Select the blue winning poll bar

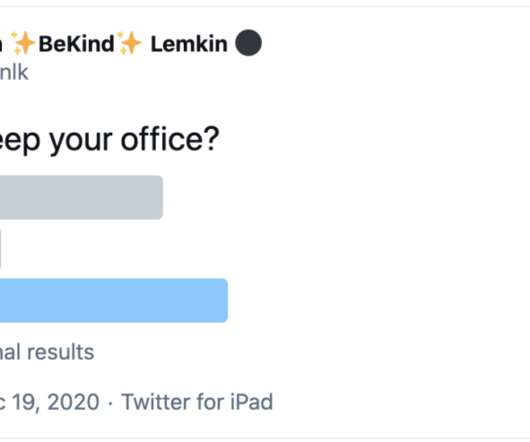[114, 300]
